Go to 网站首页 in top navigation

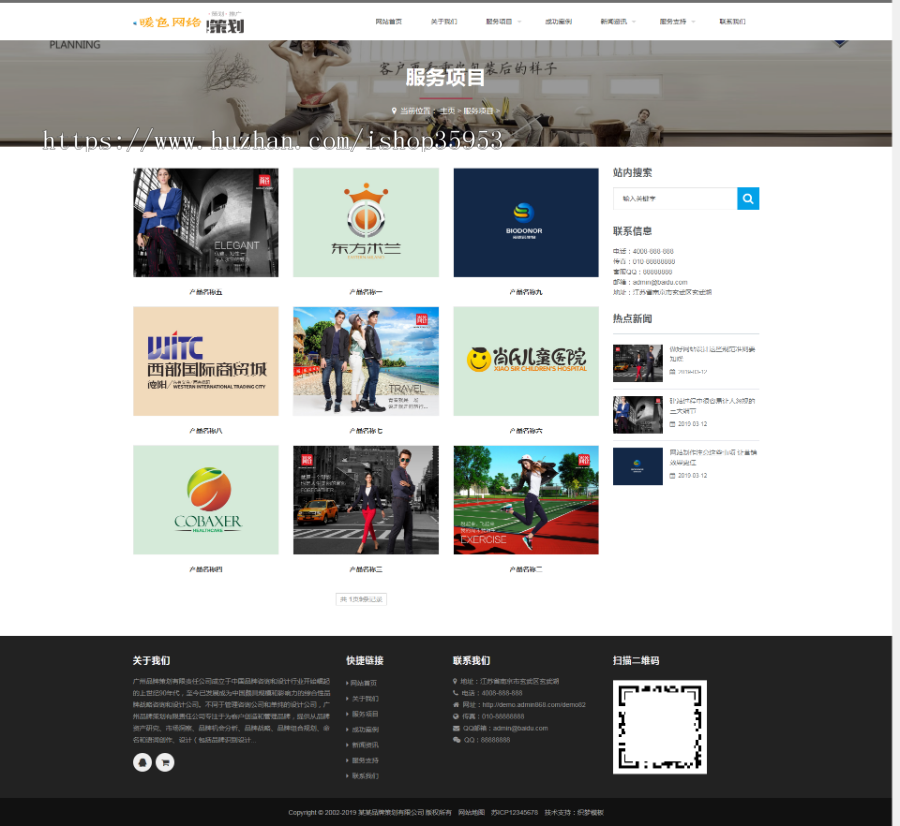pos(388,21)
